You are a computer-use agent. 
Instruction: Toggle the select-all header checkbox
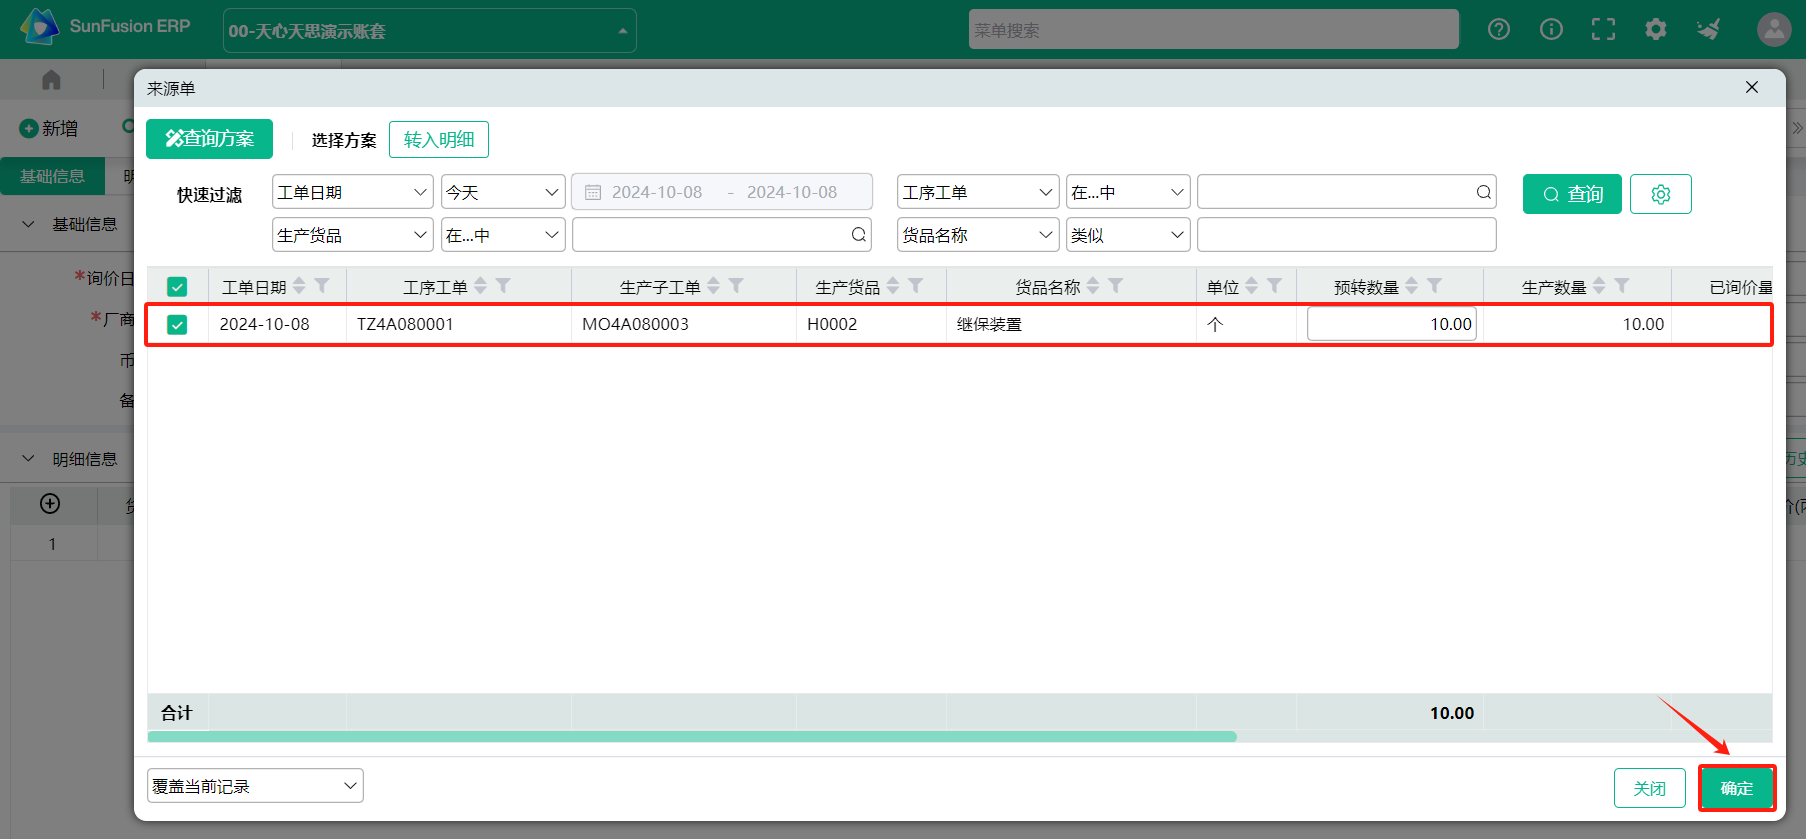tap(177, 287)
